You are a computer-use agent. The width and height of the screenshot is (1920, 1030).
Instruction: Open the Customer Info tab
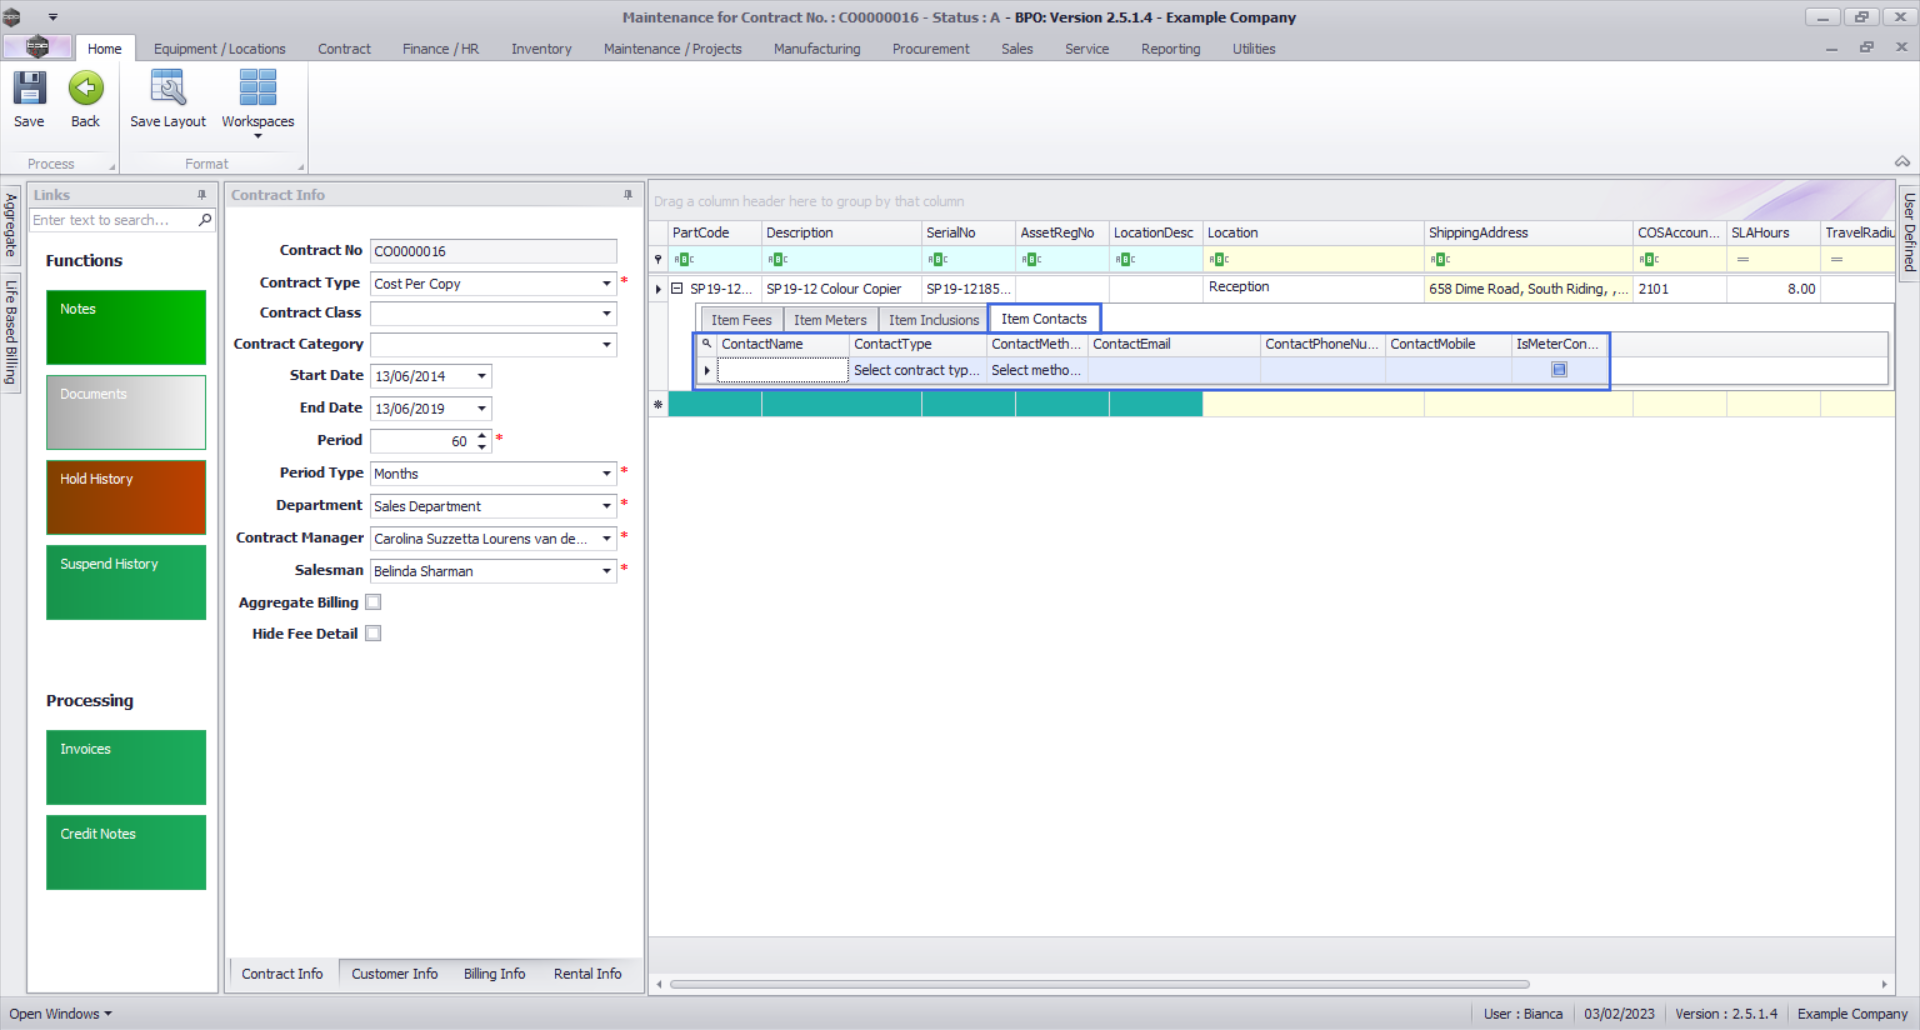394,973
